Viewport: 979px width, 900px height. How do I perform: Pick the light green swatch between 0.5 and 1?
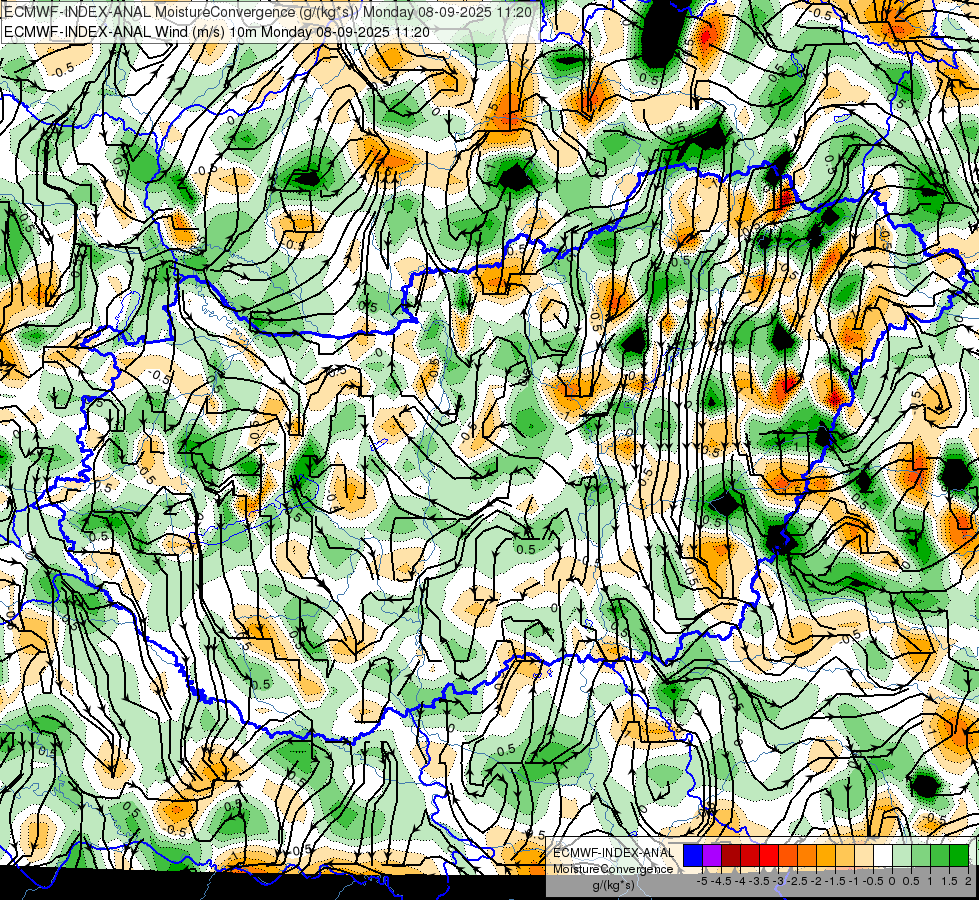[x=921, y=856]
